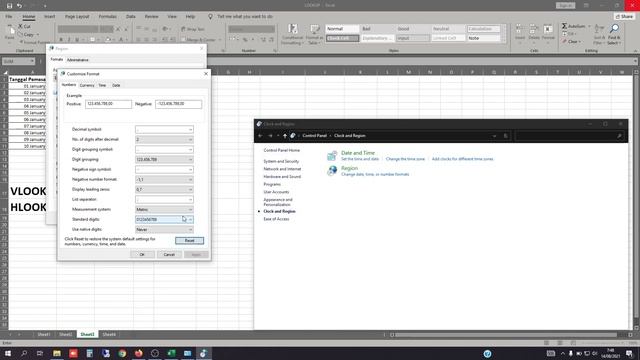Select the Bad cell style swatch
Screen dimensions: 640x360
[377, 29]
